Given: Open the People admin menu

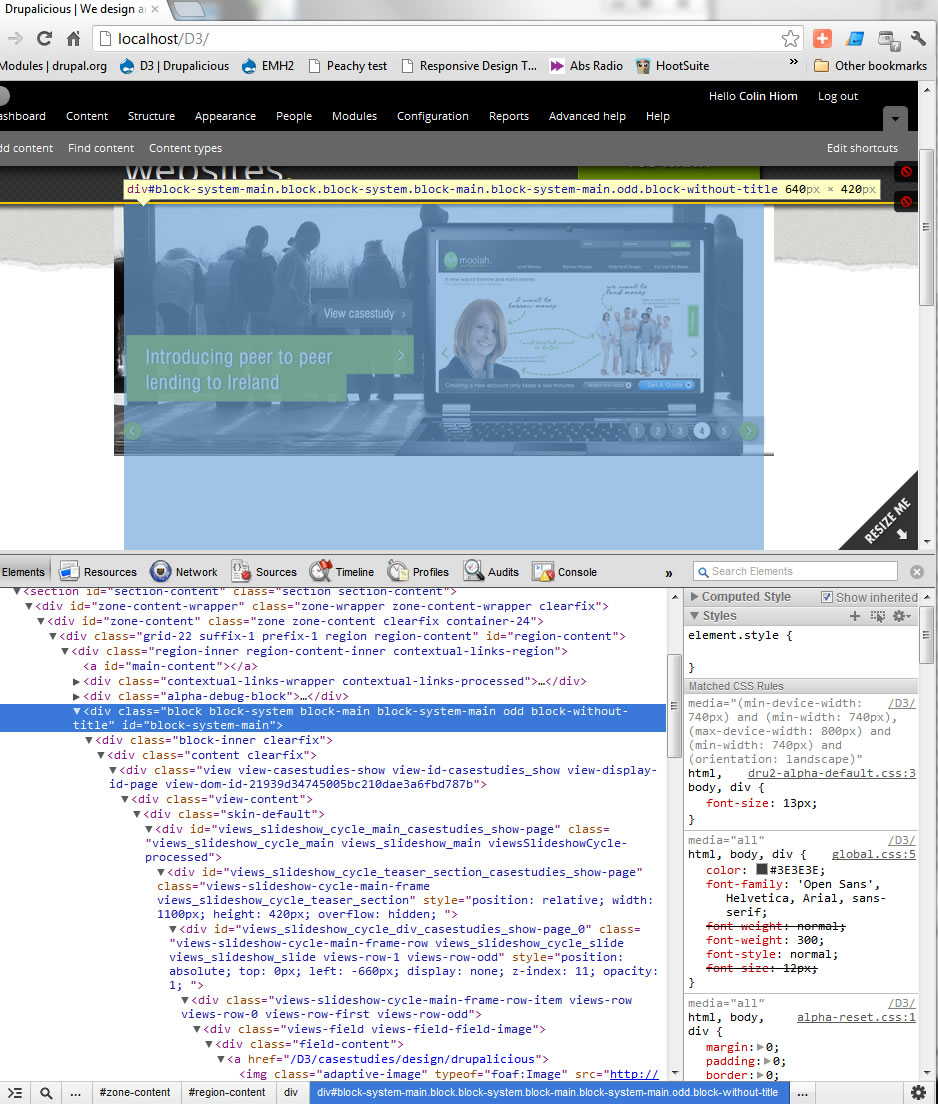Looking at the screenshot, I should pyautogui.click(x=294, y=116).
